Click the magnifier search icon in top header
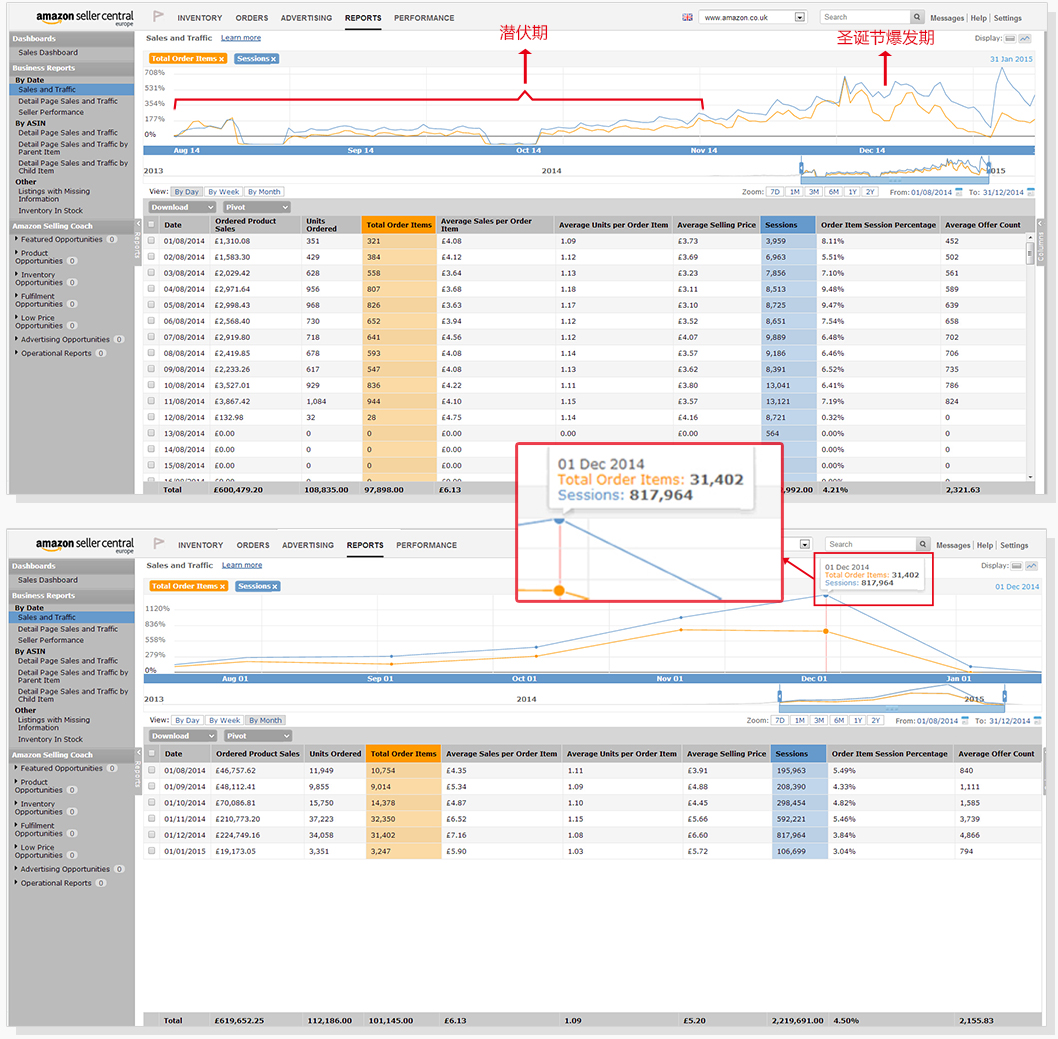This screenshot has height=1039, width=1058. (917, 17)
